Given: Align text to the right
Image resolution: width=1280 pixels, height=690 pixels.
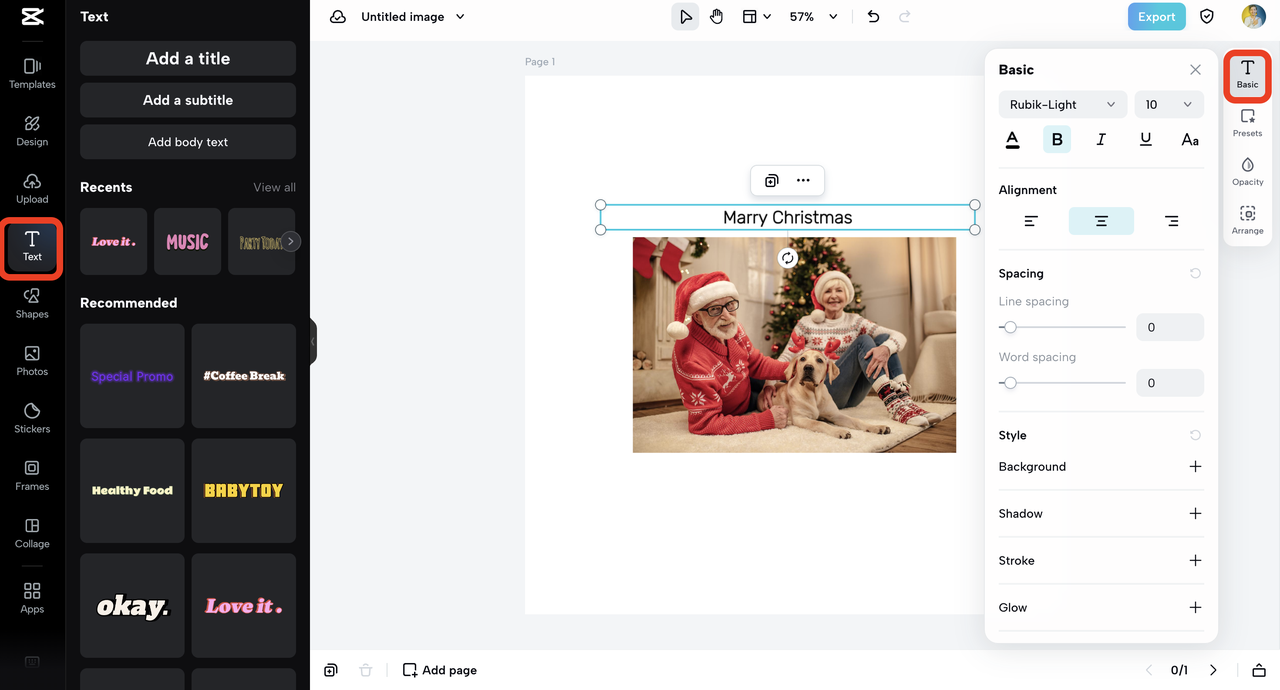Looking at the screenshot, I should (1171, 221).
